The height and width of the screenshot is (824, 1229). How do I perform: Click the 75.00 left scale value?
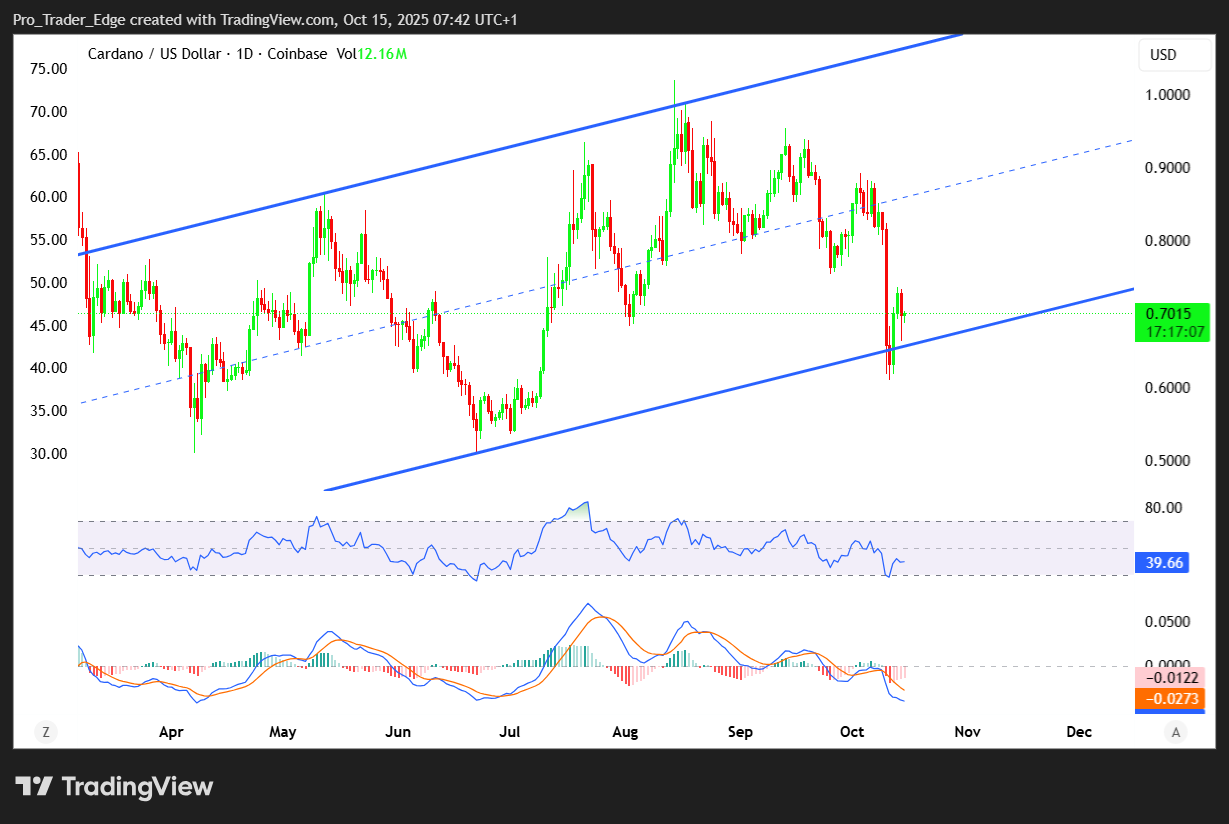(48, 69)
